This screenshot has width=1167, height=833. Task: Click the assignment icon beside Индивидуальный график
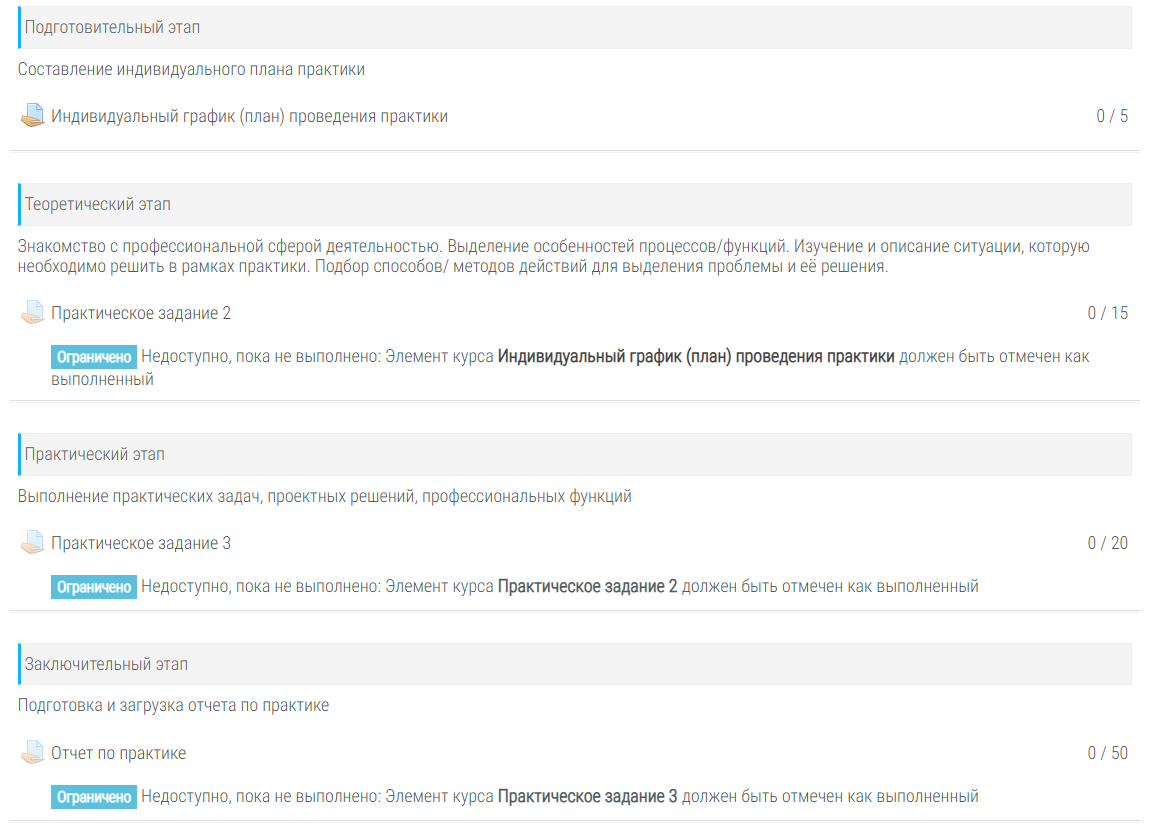pyautogui.click(x=32, y=116)
